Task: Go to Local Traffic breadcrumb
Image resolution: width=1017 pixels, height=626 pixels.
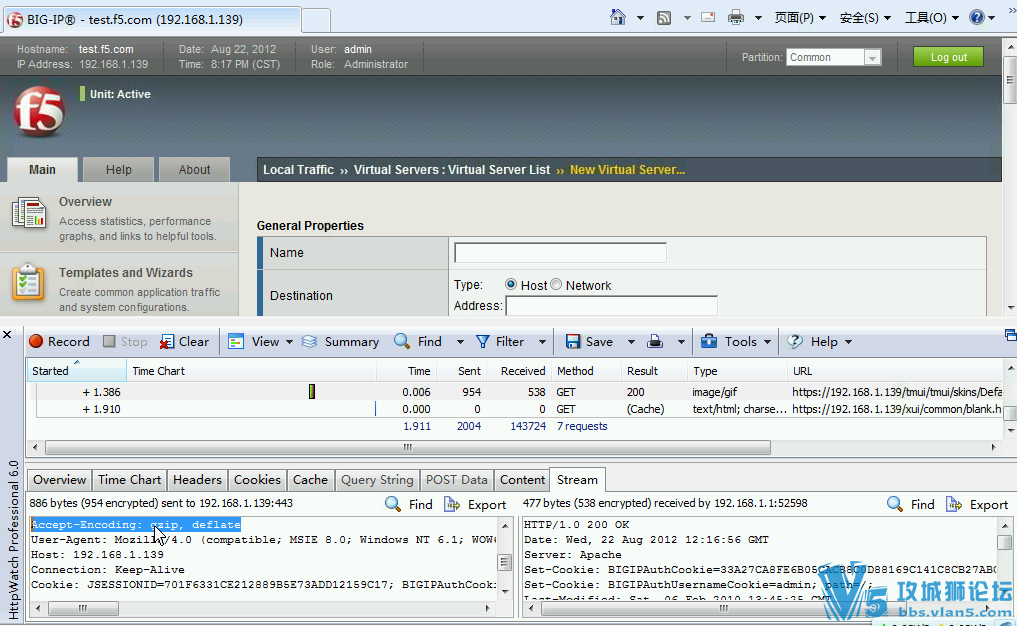Action: pos(298,170)
